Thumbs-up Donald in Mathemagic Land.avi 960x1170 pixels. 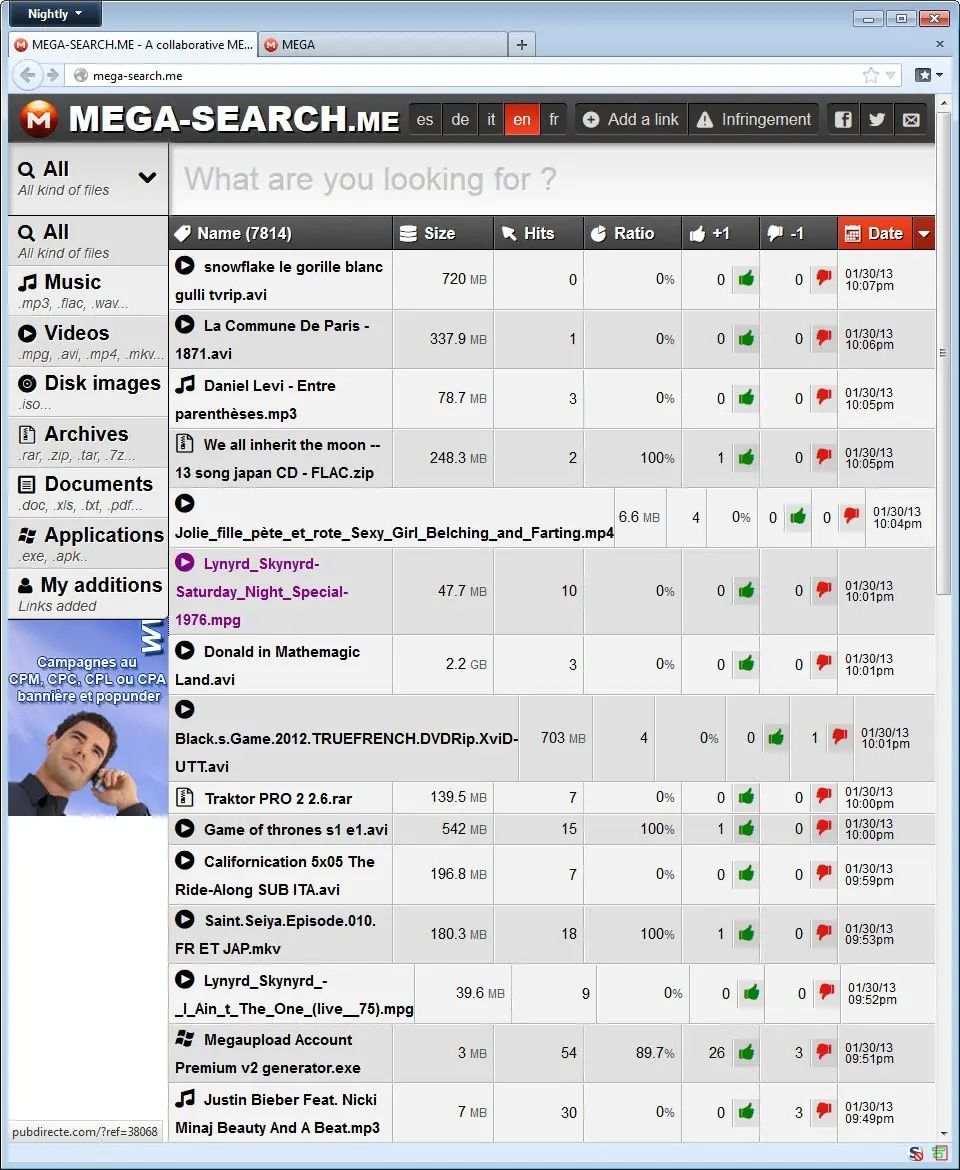[746, 663]
